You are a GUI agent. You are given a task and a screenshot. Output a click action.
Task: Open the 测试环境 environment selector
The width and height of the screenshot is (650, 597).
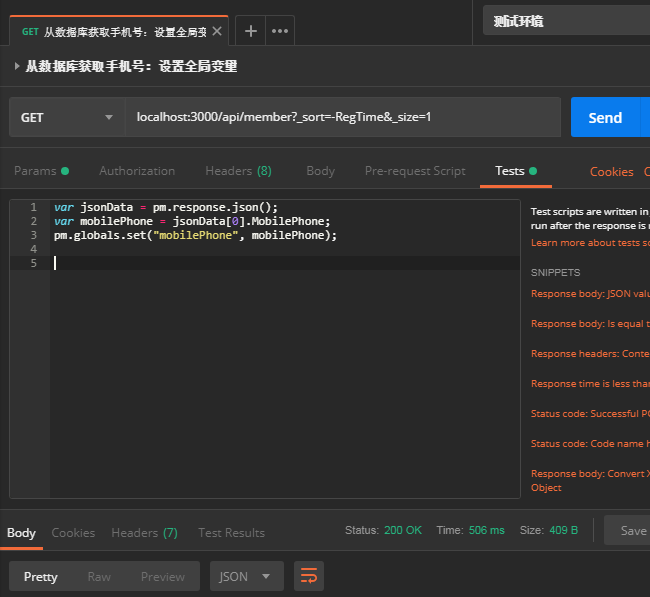pyautogui.click(x=566, y=21)
